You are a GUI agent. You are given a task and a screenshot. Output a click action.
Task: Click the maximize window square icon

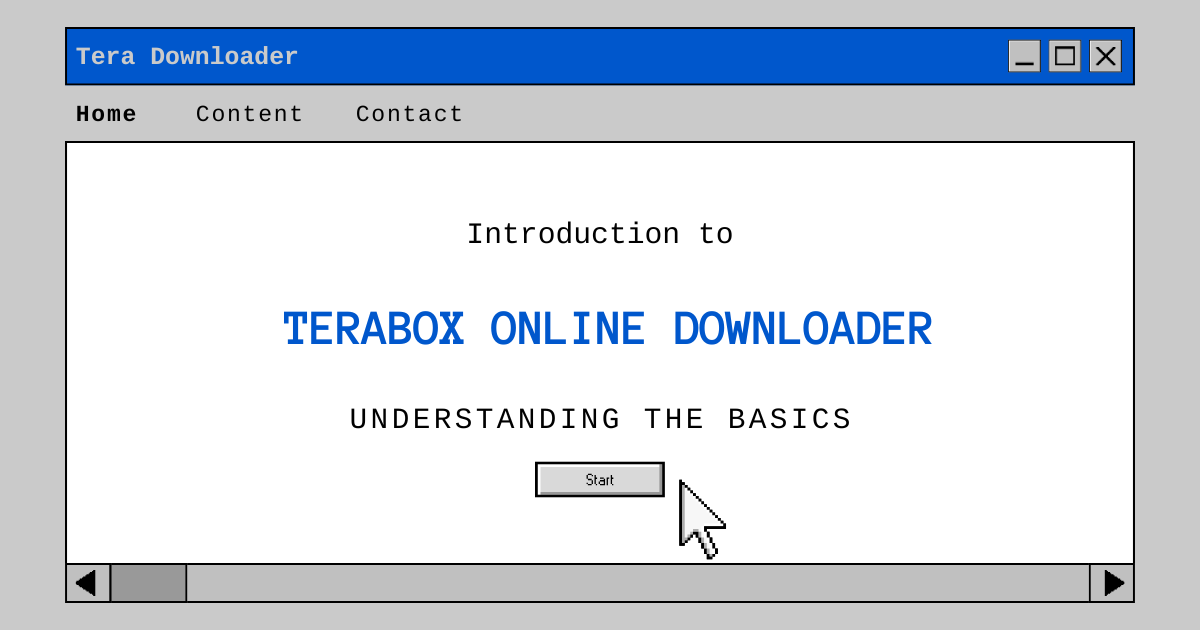[x=1065, y=57]
